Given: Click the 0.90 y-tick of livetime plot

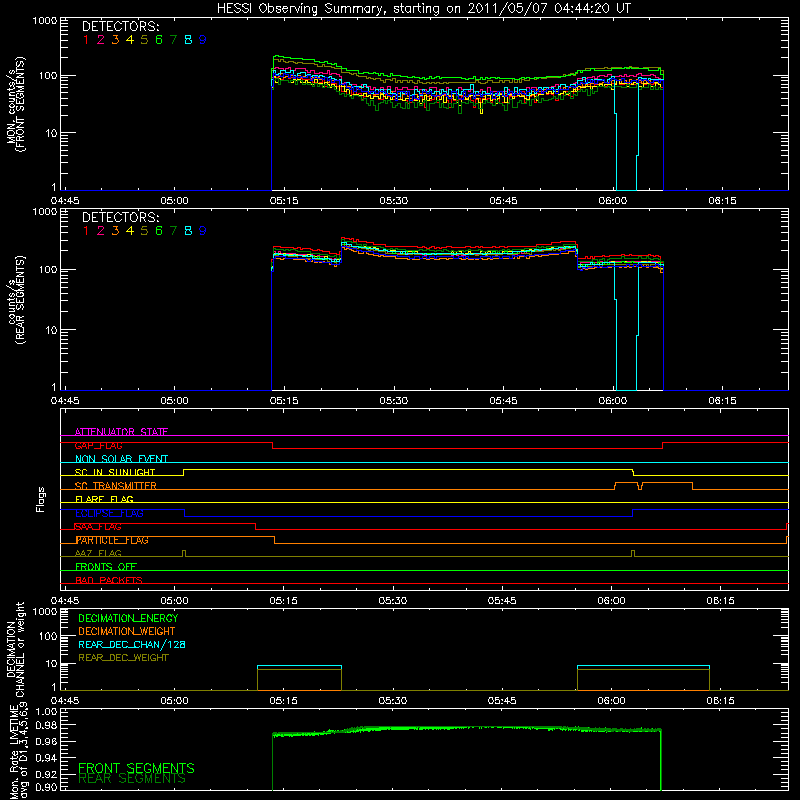Looking at the screenshot, I should [x=47, y=787].
